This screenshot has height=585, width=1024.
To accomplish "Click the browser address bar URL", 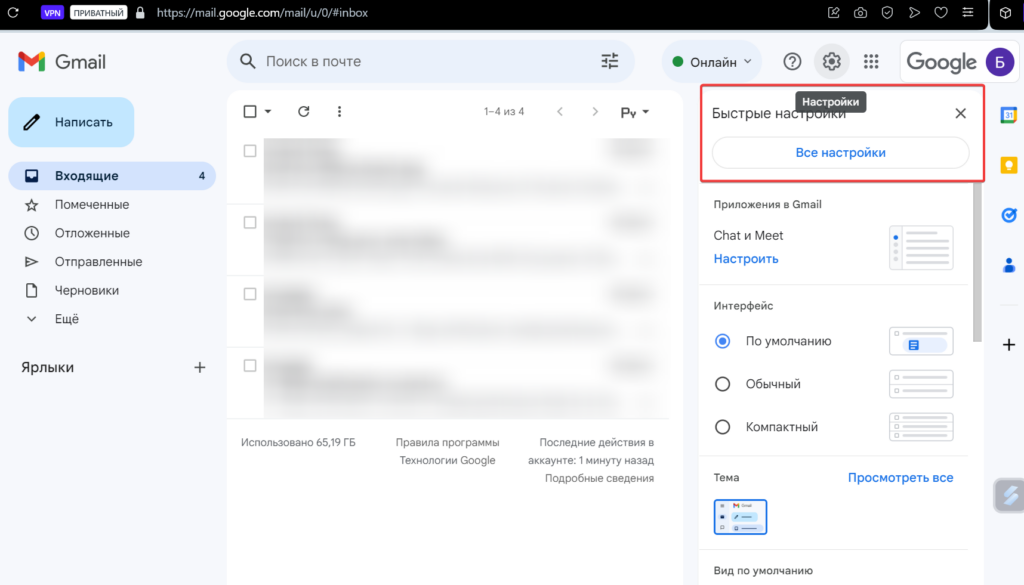I will tap(263, 12).
